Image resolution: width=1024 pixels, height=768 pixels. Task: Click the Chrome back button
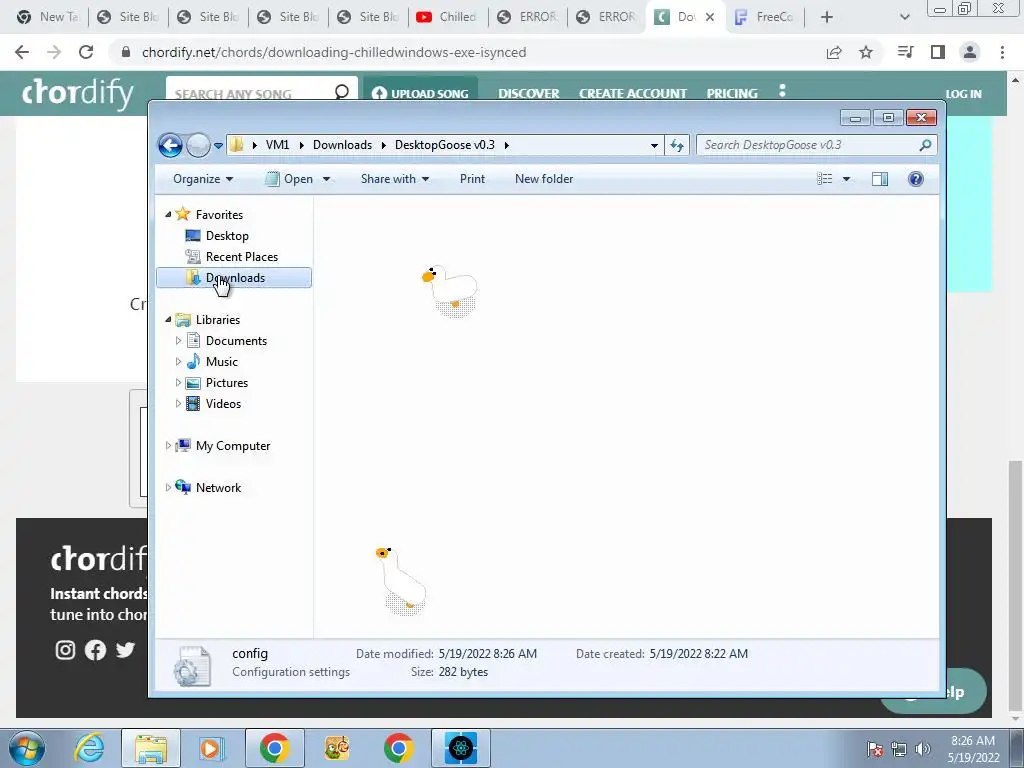(x=22, y=52)
